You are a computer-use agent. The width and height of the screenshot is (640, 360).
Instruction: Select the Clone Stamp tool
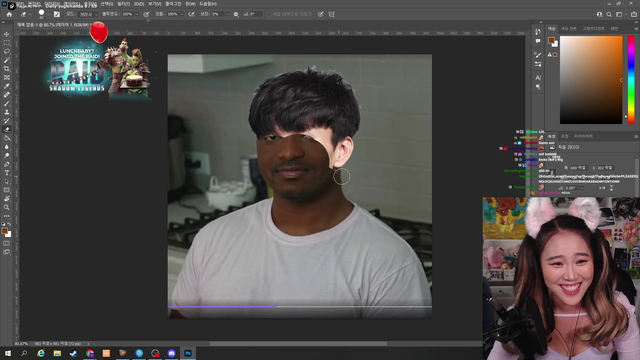coord(7,112)
